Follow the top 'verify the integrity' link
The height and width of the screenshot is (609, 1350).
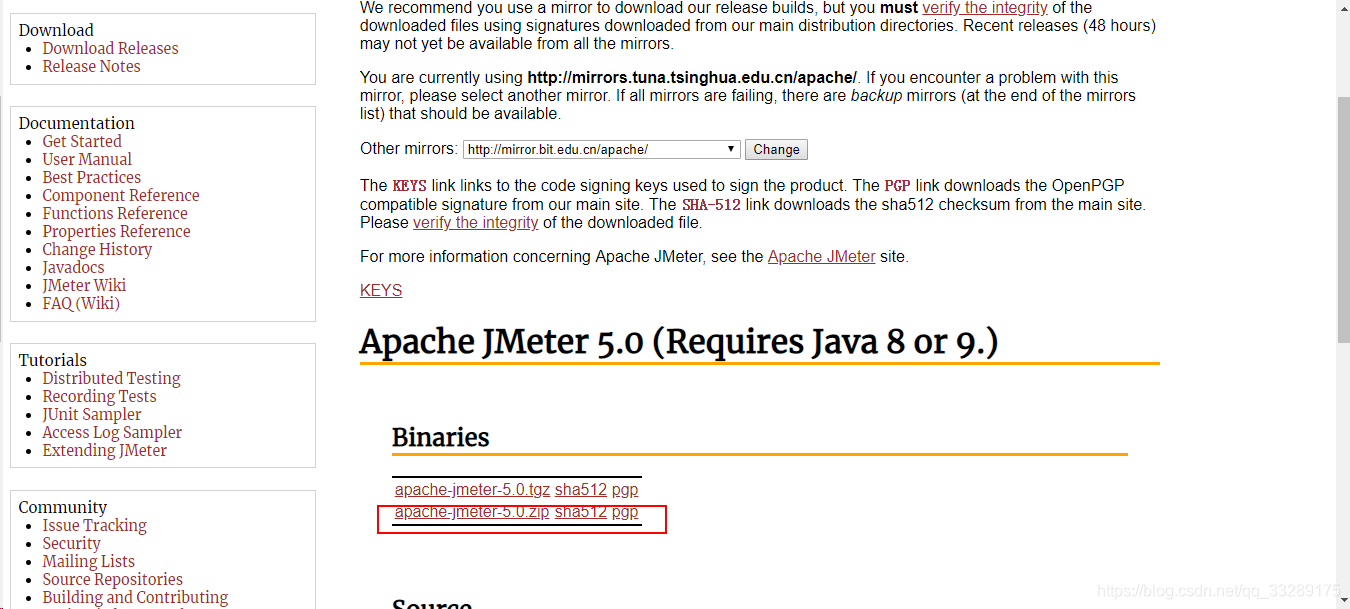[x=985, y=8]
